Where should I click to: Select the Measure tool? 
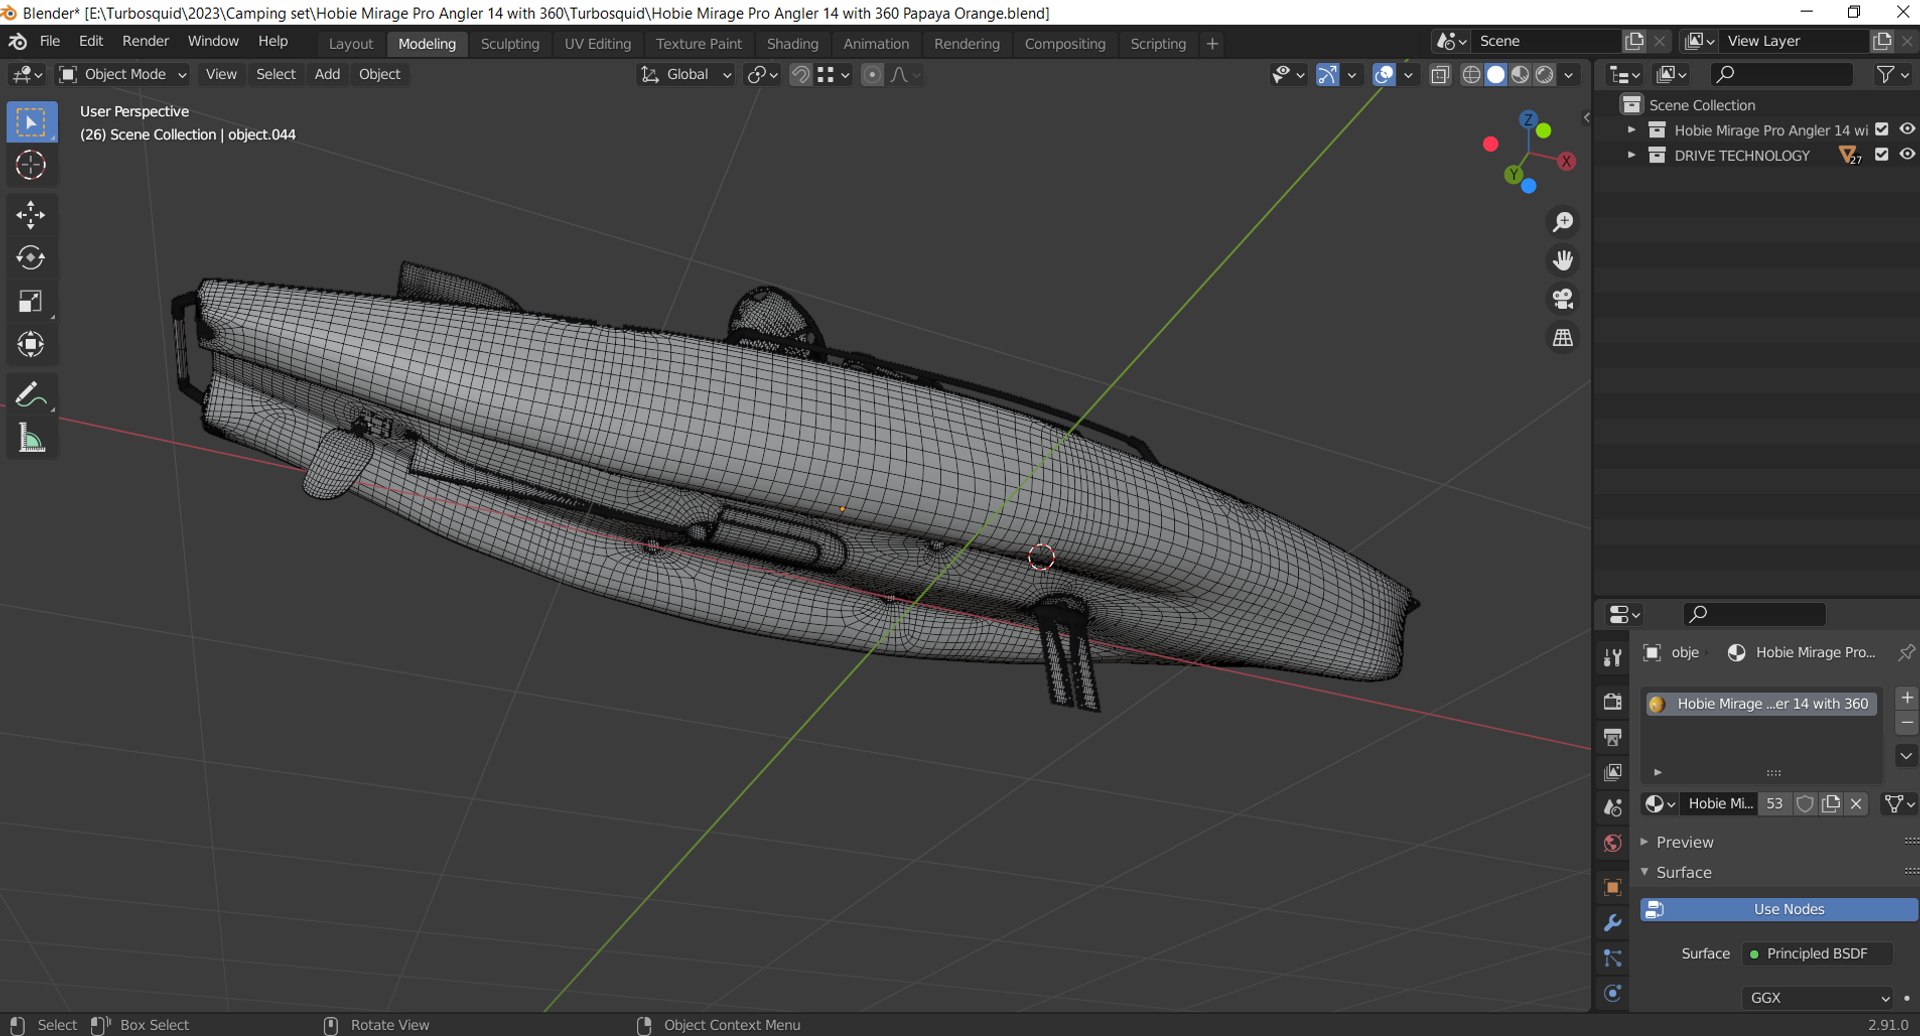[31, 438]
